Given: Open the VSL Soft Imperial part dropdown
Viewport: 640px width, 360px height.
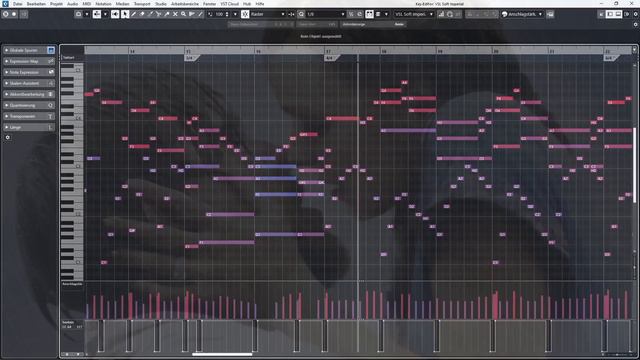Looking at the screenshot, I should (413, 14).
